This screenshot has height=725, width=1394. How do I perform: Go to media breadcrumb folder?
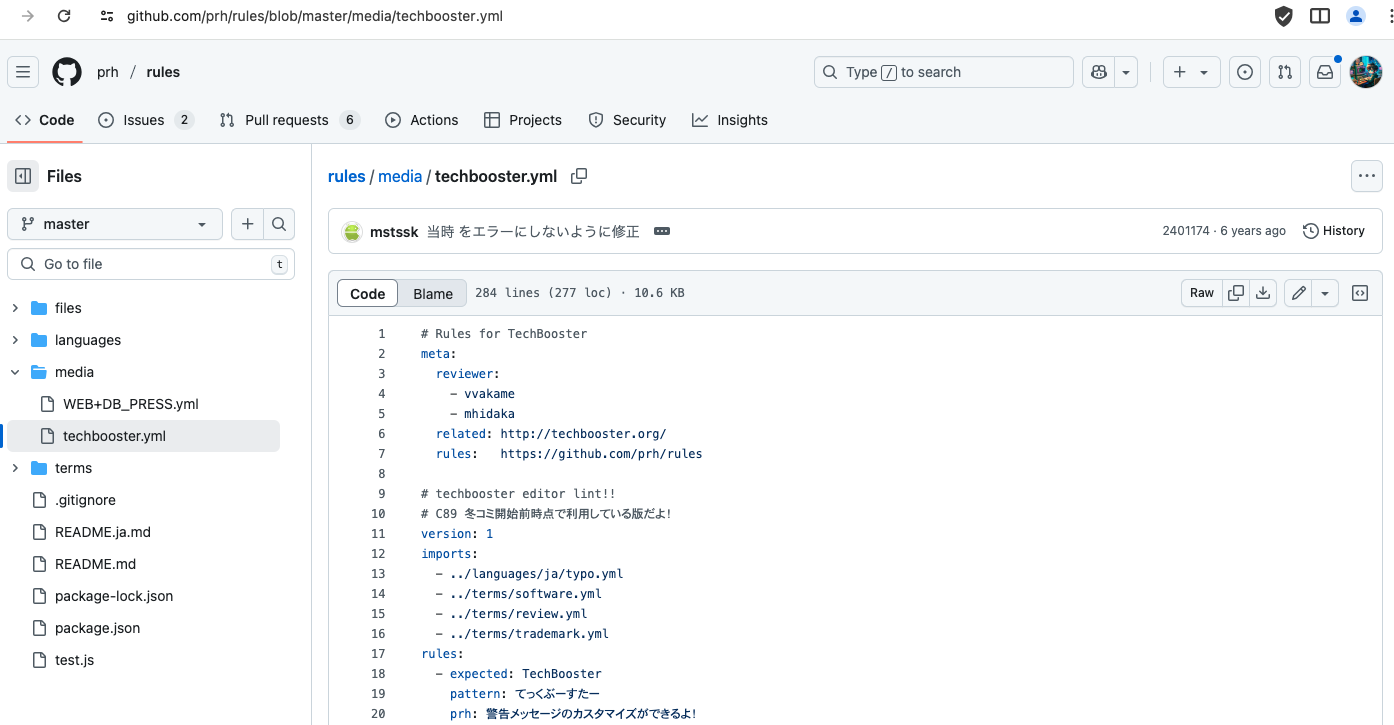click(x=400, y=176)
